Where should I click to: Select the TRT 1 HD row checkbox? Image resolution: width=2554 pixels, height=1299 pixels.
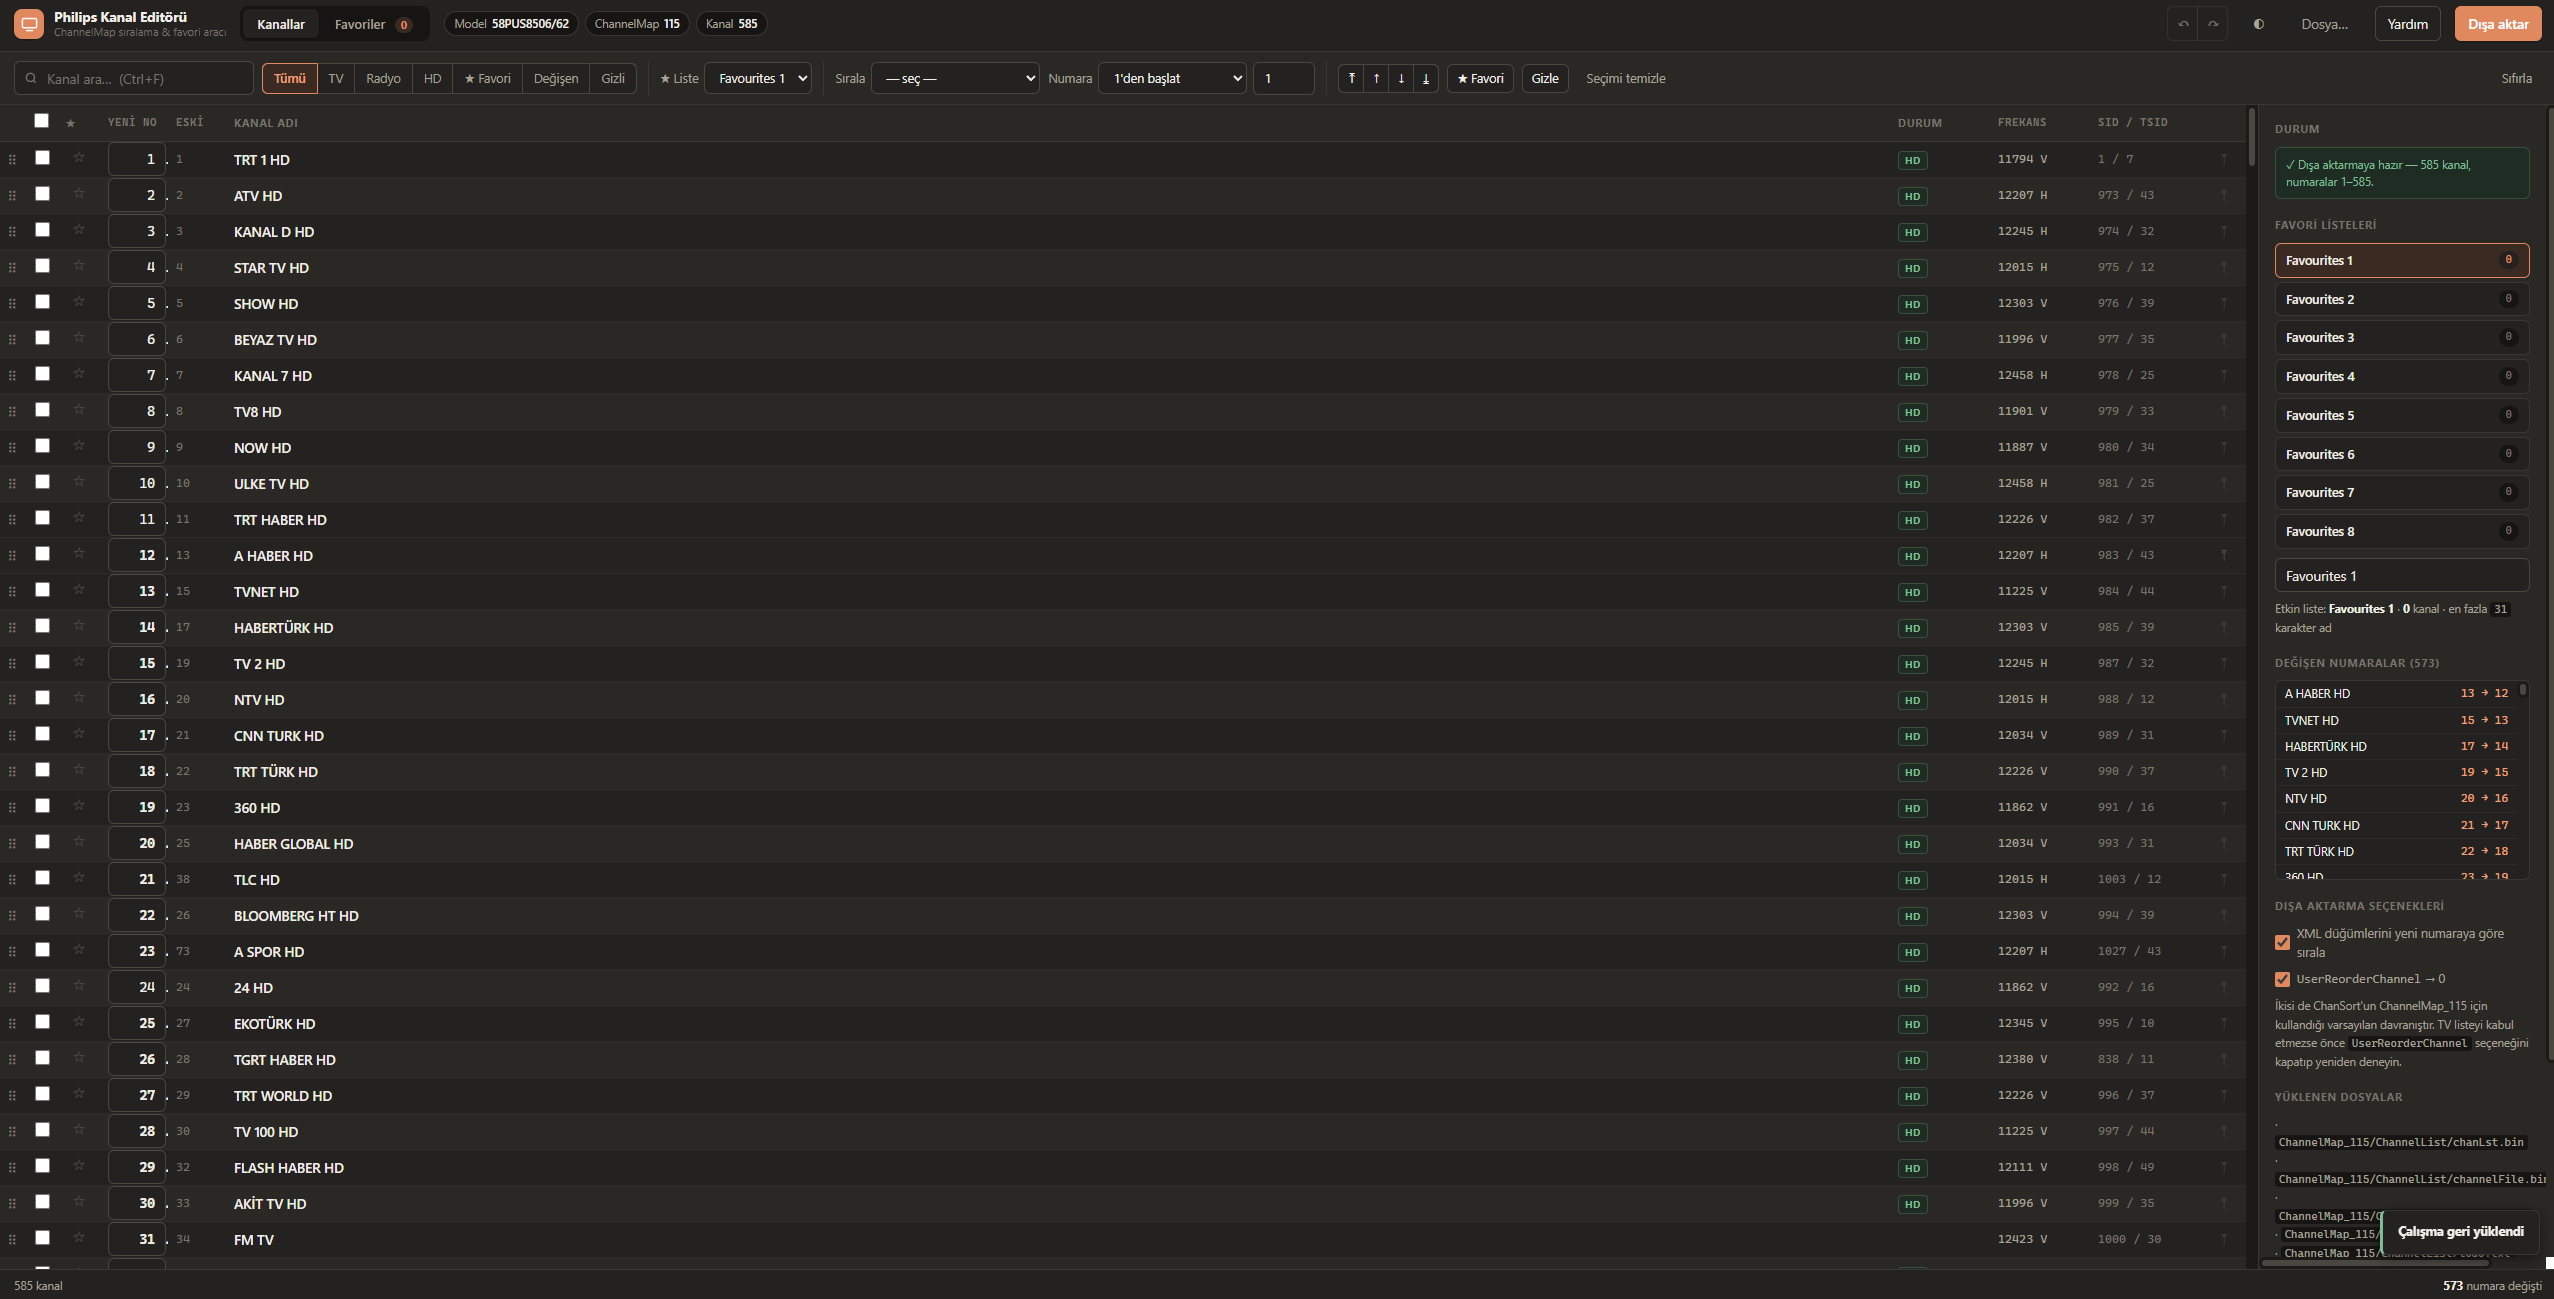pyautogui.click(x=42, y=158)
